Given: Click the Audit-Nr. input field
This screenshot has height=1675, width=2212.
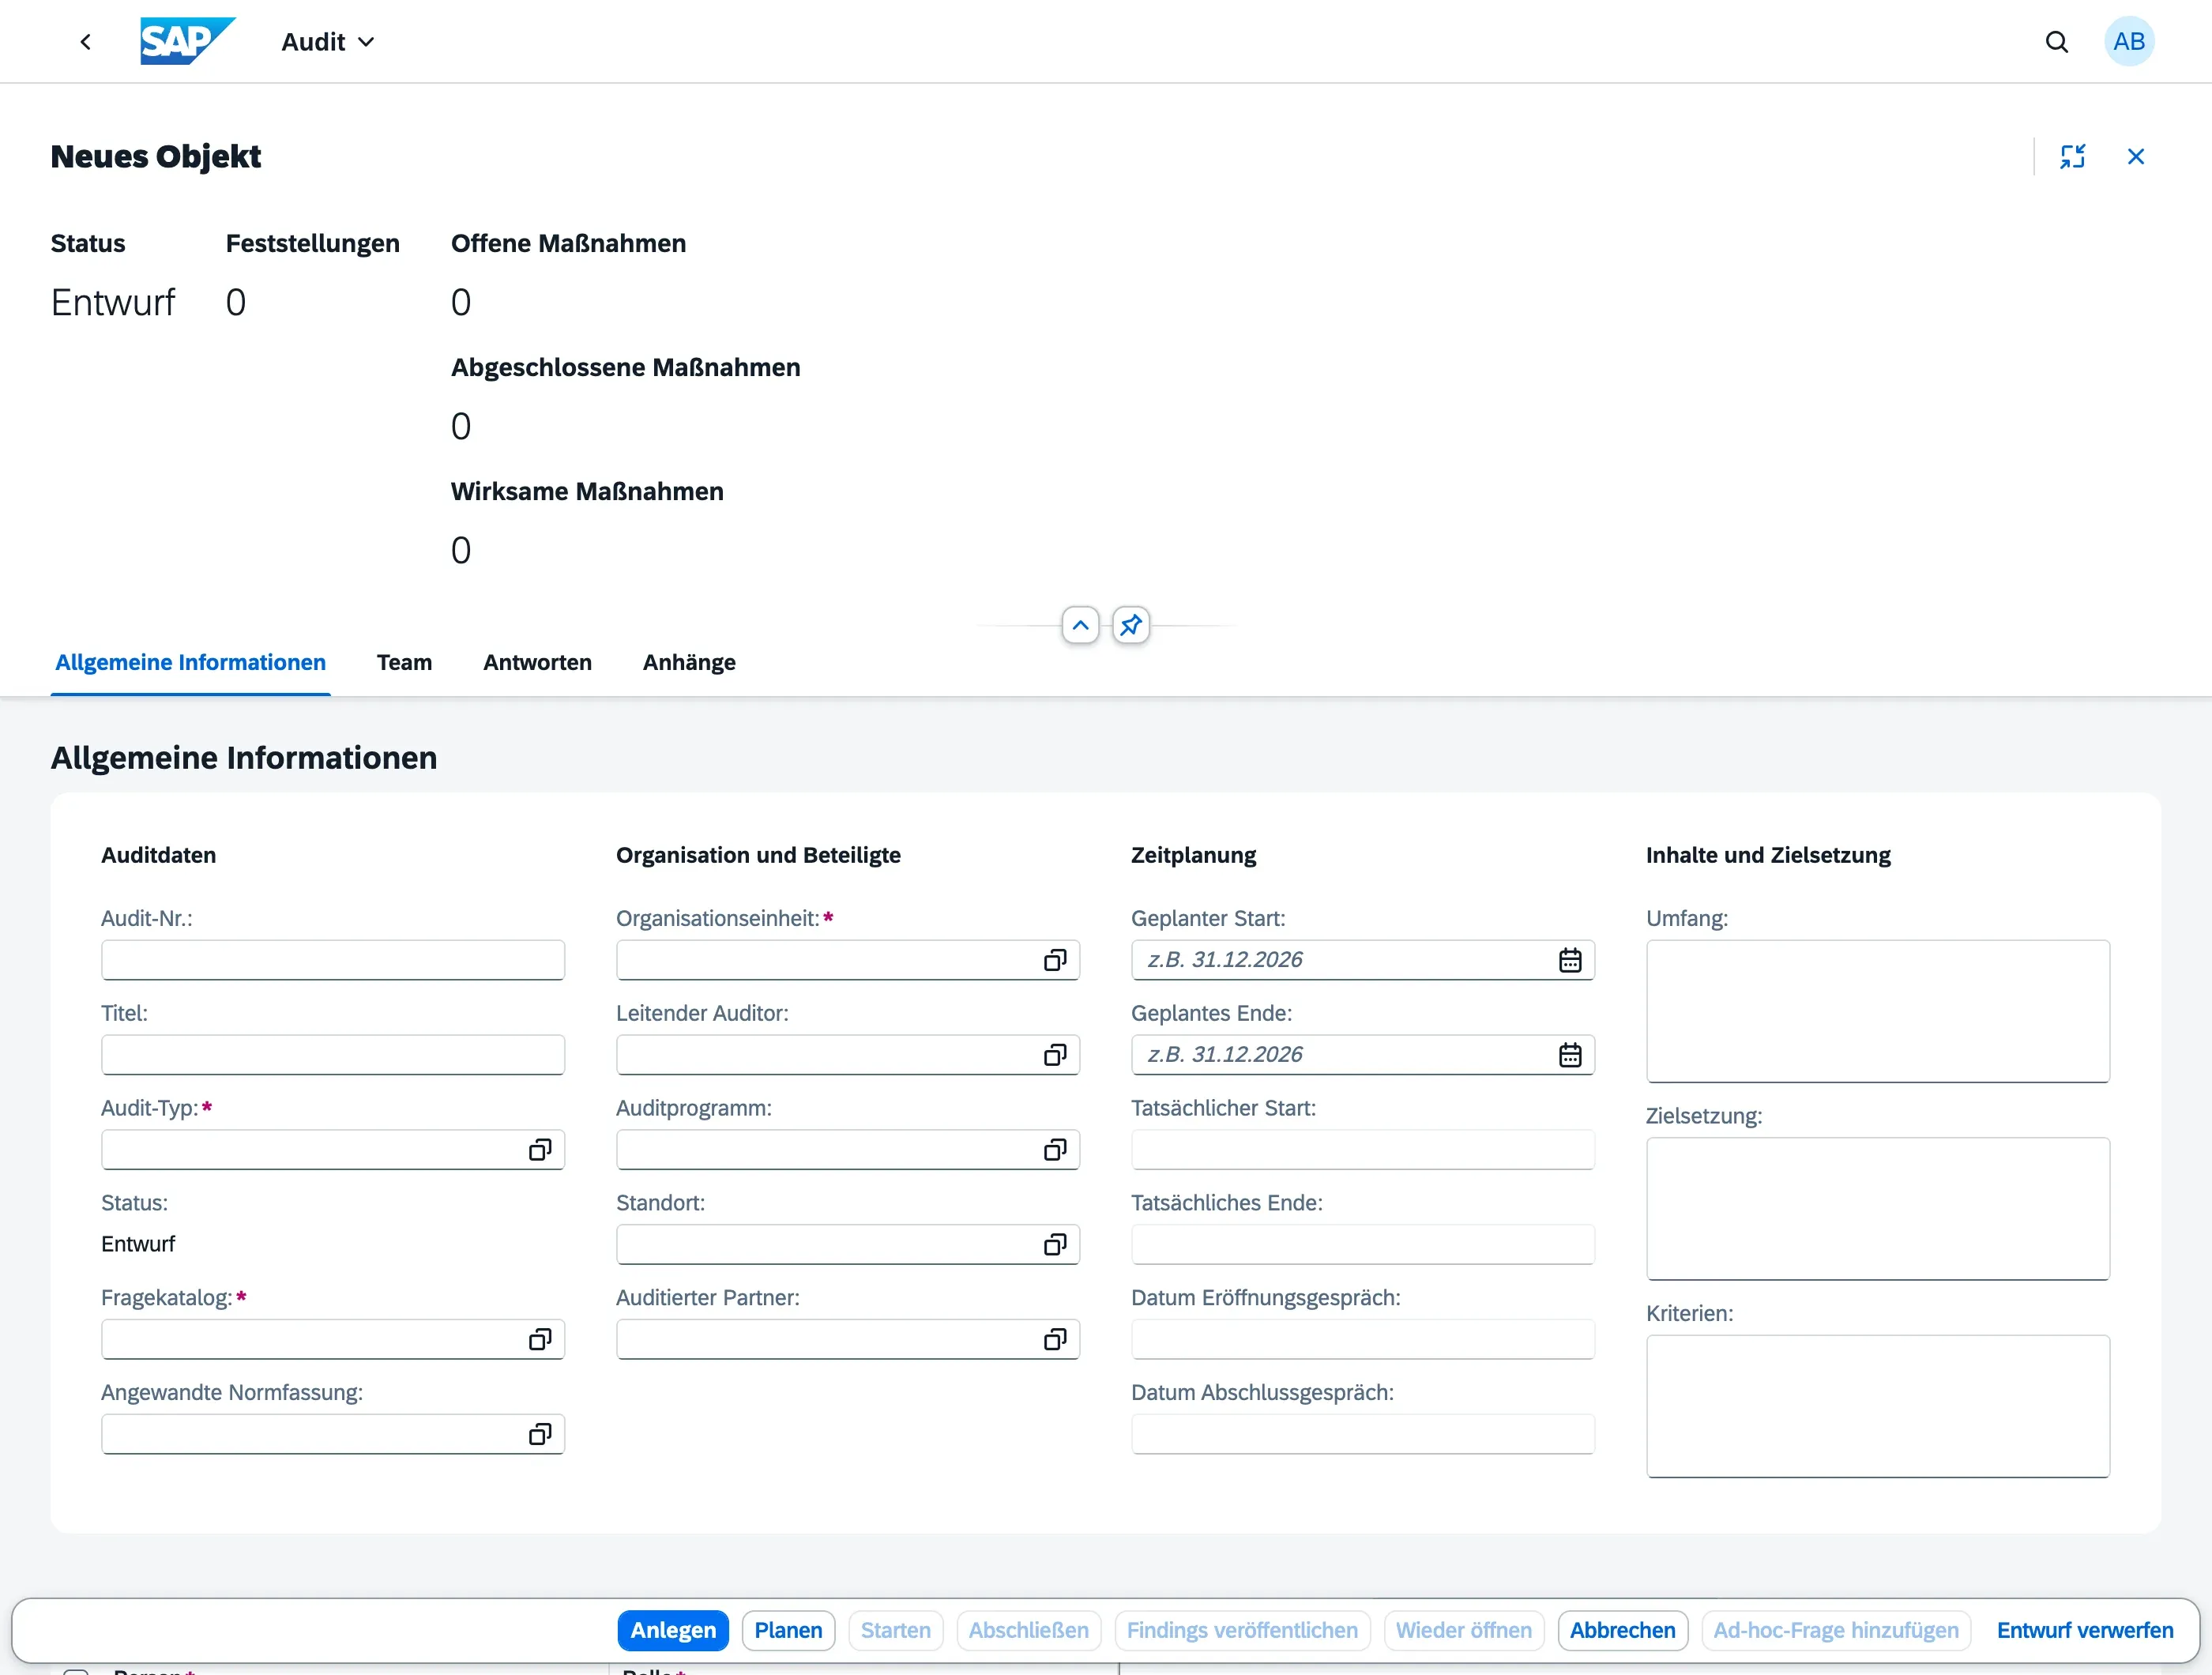Looking at the screenshot, I should [333, 960].
